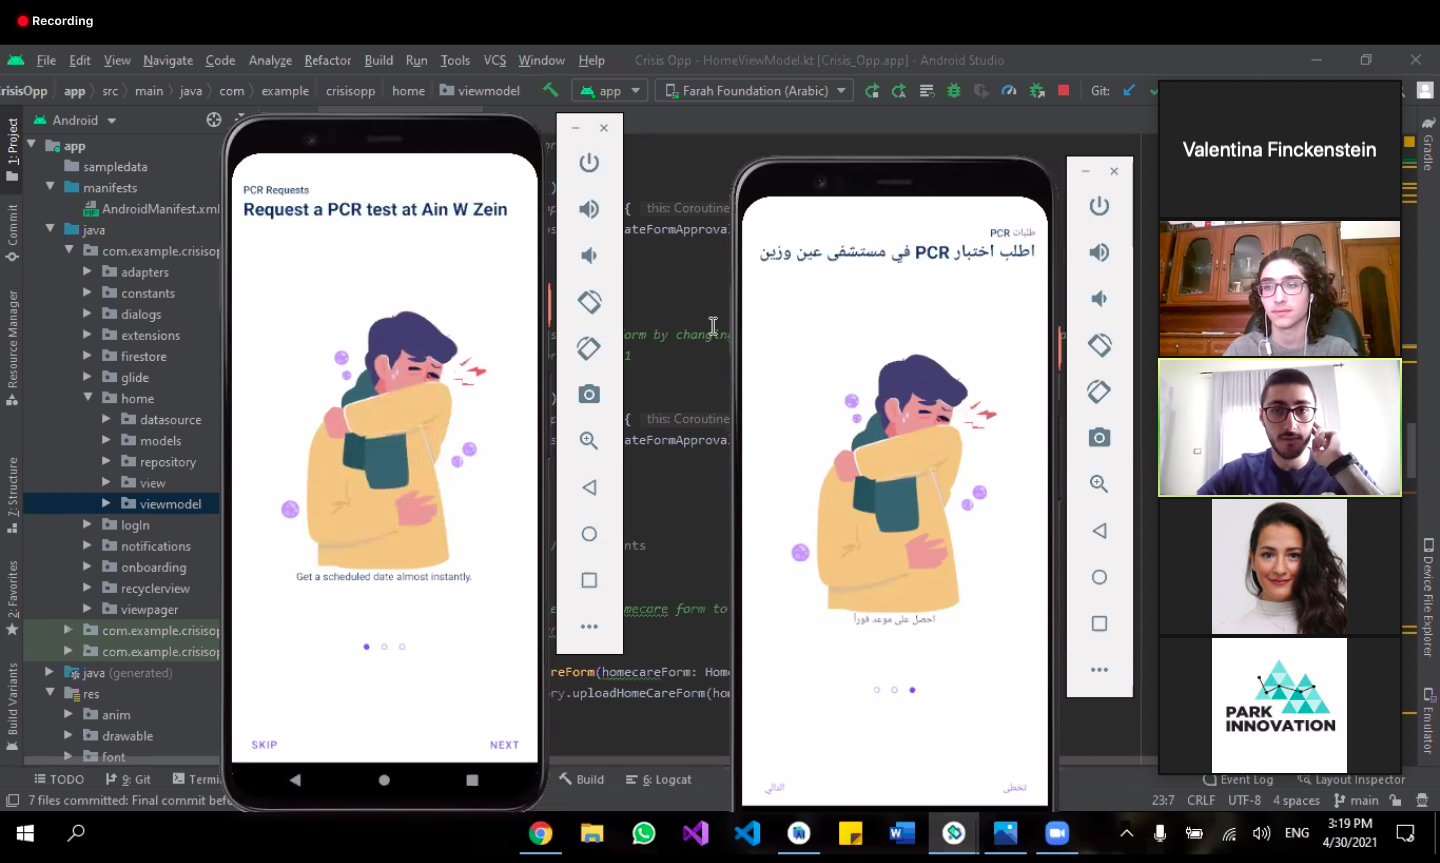
Task: Open the Profiler gauge icon in toolbar
Action: point(1009,90)
